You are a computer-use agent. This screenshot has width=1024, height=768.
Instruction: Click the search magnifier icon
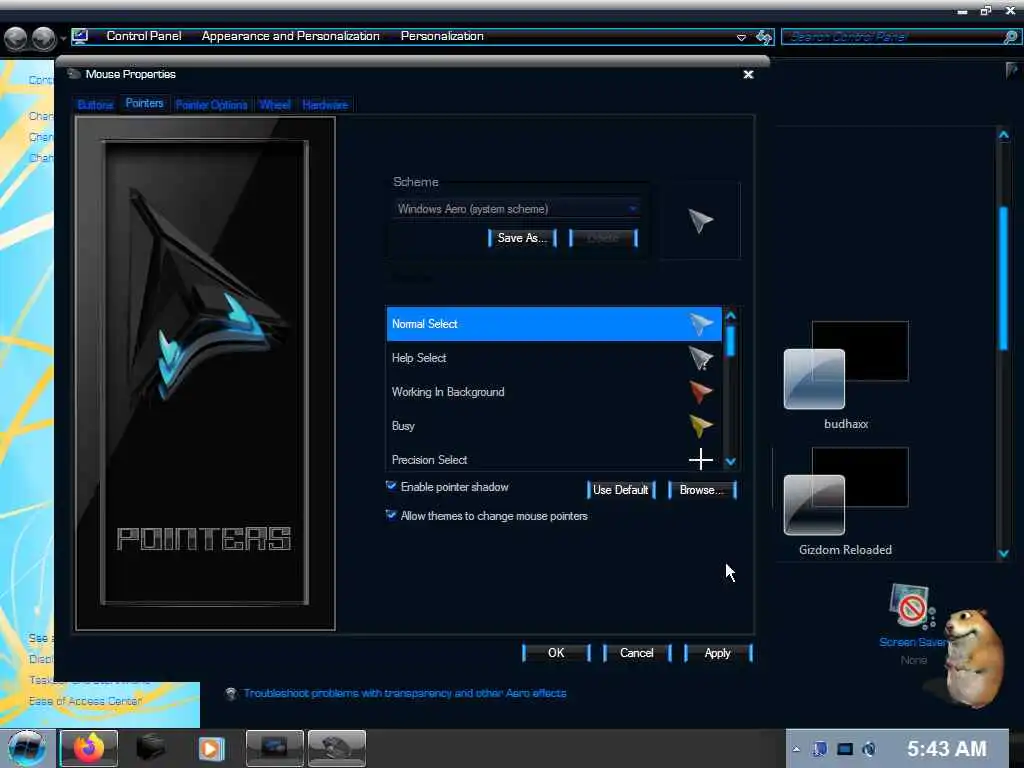coord(1011,37)
